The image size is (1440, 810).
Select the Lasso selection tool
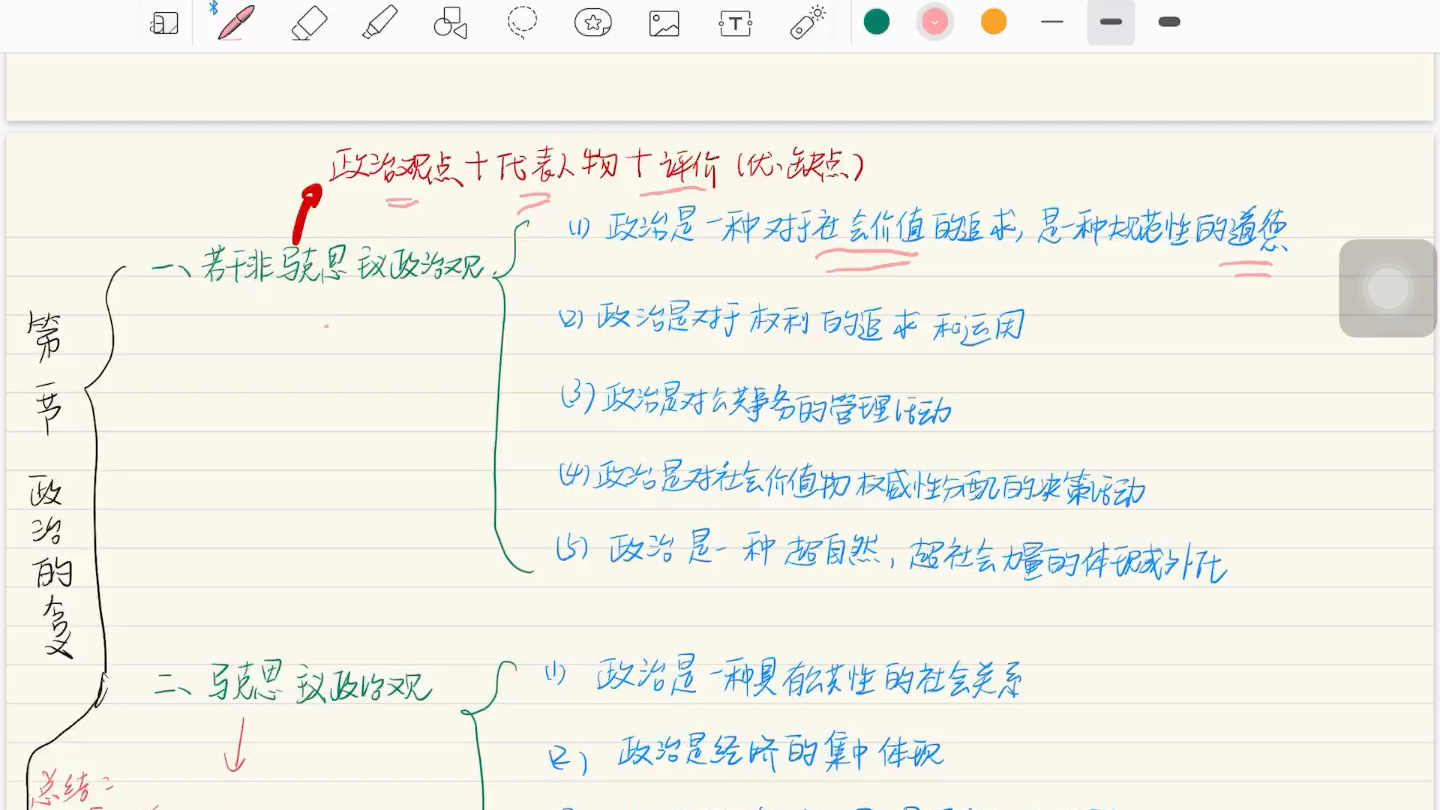coord(522,22)
